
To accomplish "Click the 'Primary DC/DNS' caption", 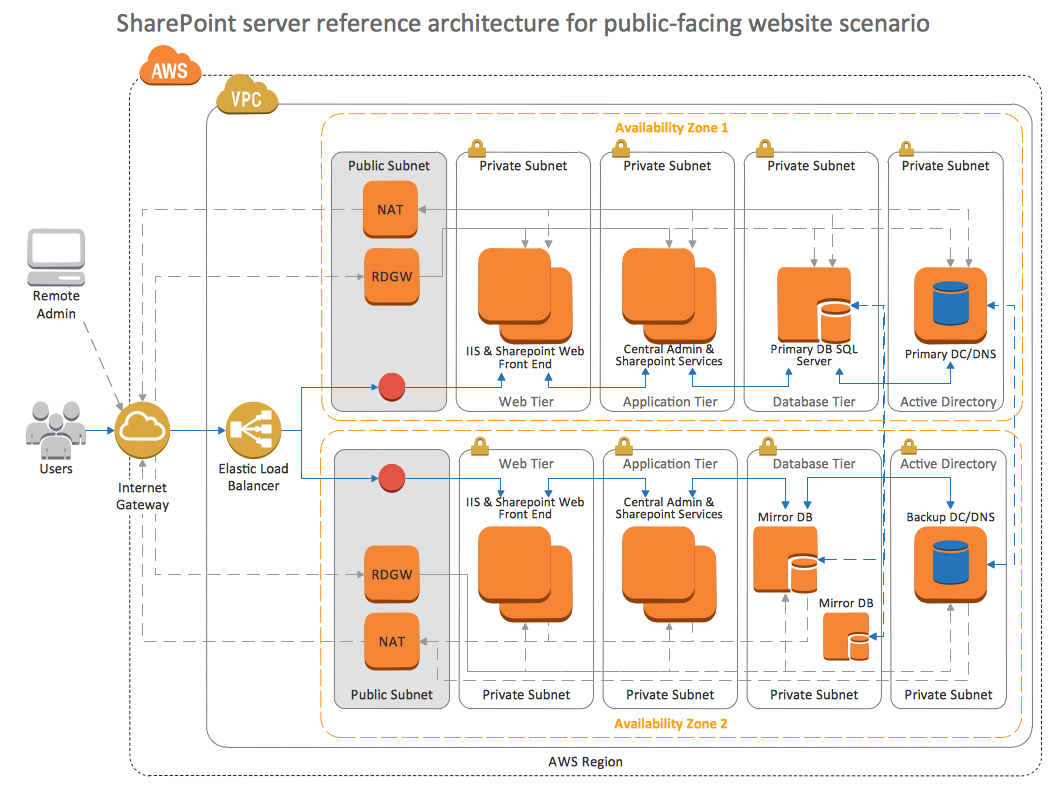I will click(x=950, y=354).
